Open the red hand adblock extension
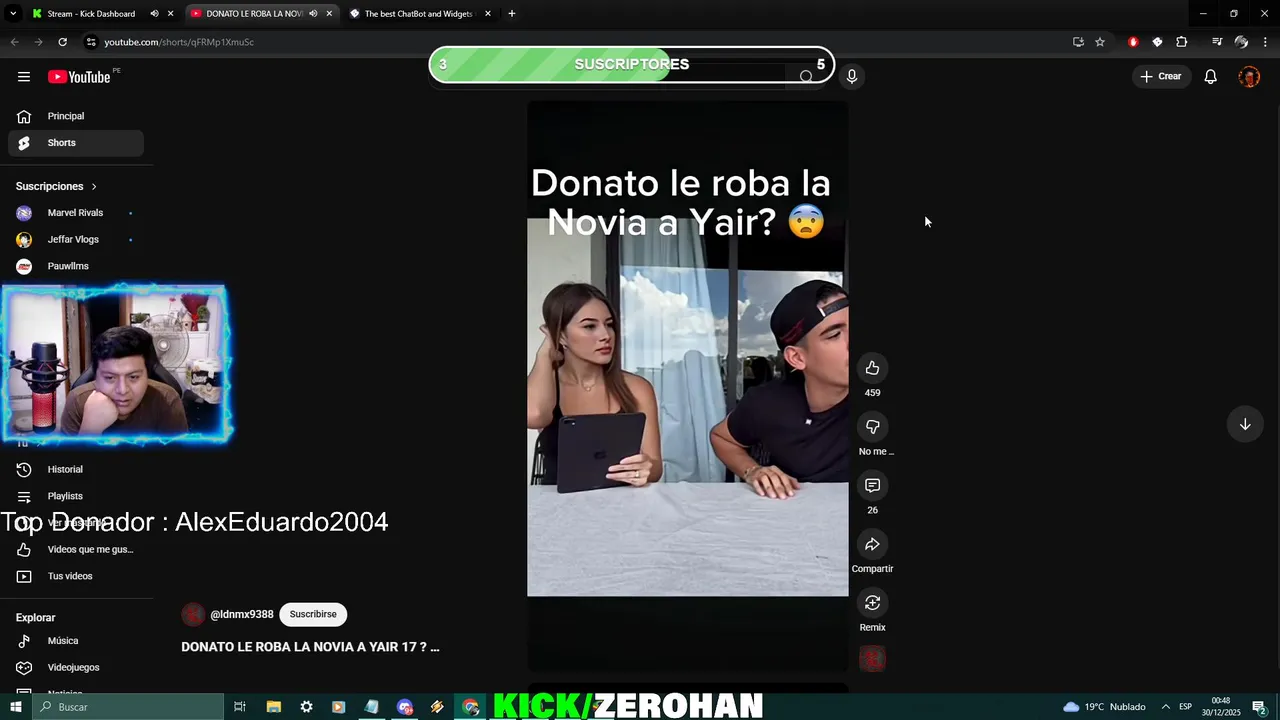The width and height of the screenshot is (1280, 720). (1133, 42)
